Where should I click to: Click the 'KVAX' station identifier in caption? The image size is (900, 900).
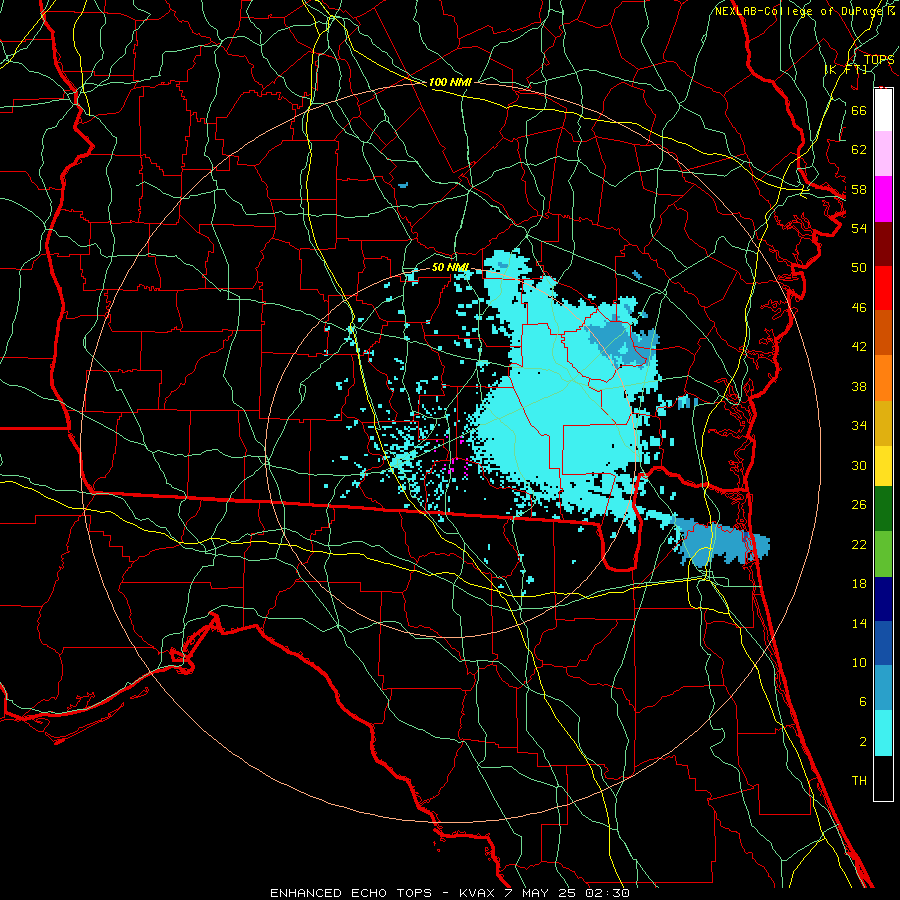pos(476,893)
